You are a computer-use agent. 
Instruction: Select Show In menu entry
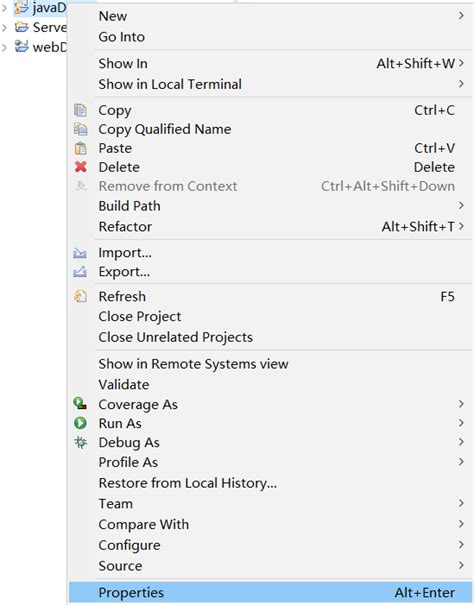coord(270,63)
